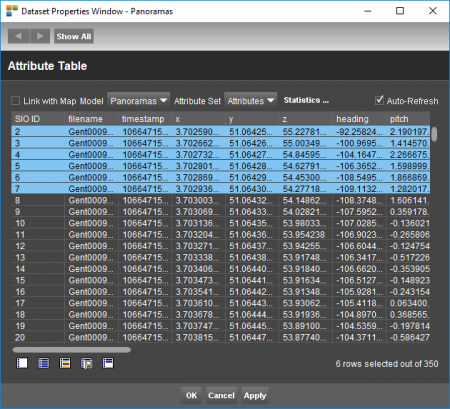450x409 pixels.
Task: Click the app logo in the title bar
Action: (x=12, y=11)
